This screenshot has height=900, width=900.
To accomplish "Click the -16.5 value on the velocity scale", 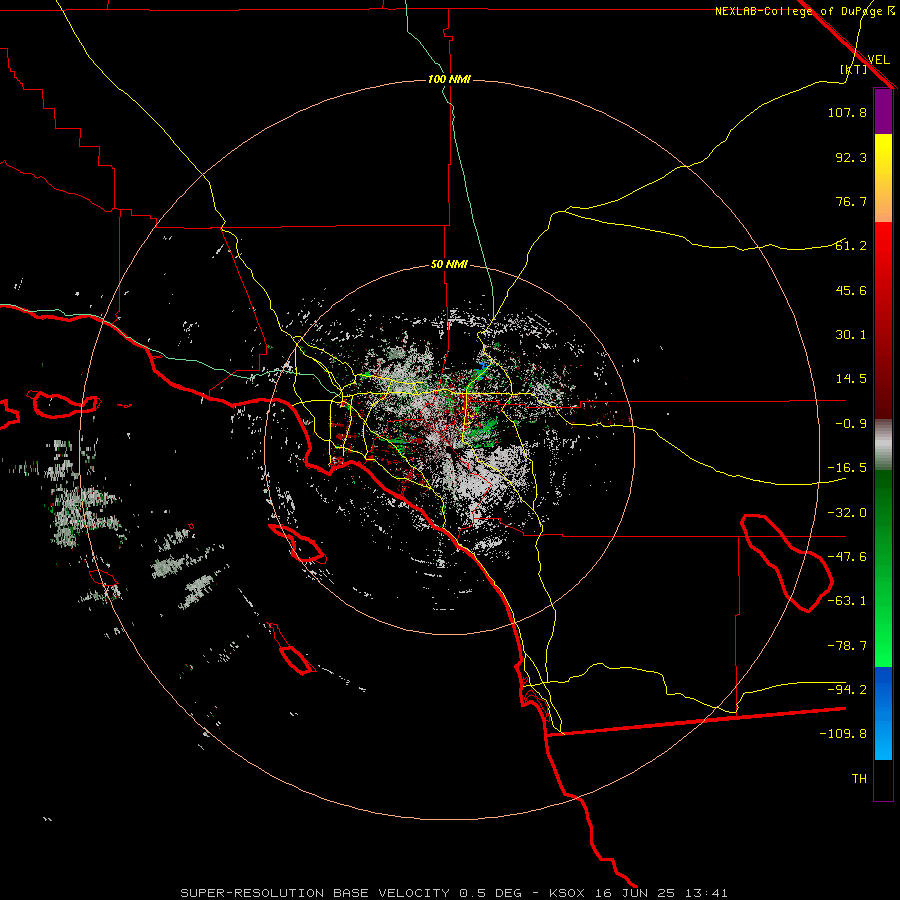I will 847,468.
